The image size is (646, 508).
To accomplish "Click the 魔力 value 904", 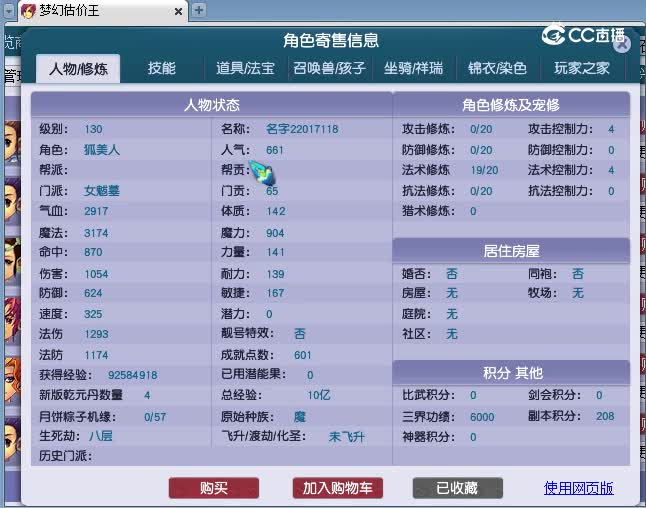I will click(275, 233).
